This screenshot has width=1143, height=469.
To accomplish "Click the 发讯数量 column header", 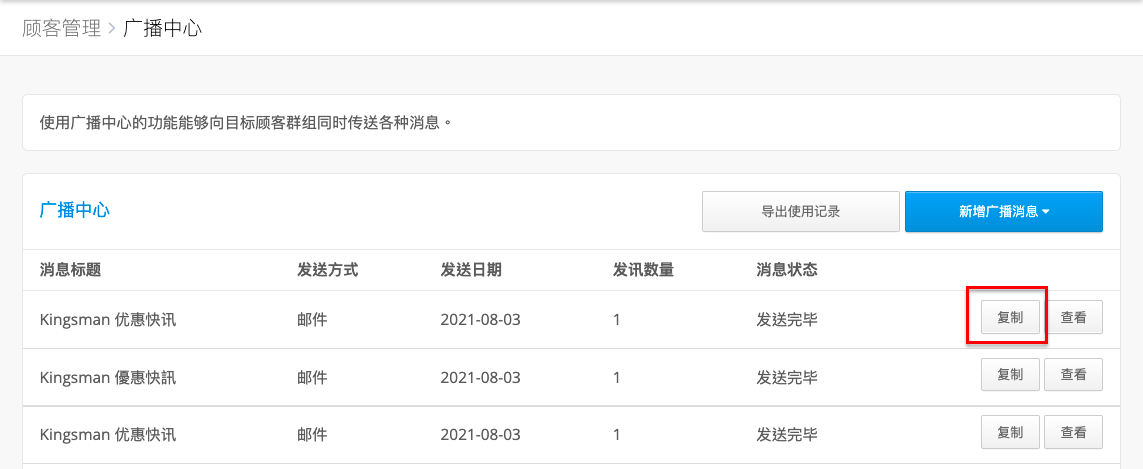I will coord(643,270).
